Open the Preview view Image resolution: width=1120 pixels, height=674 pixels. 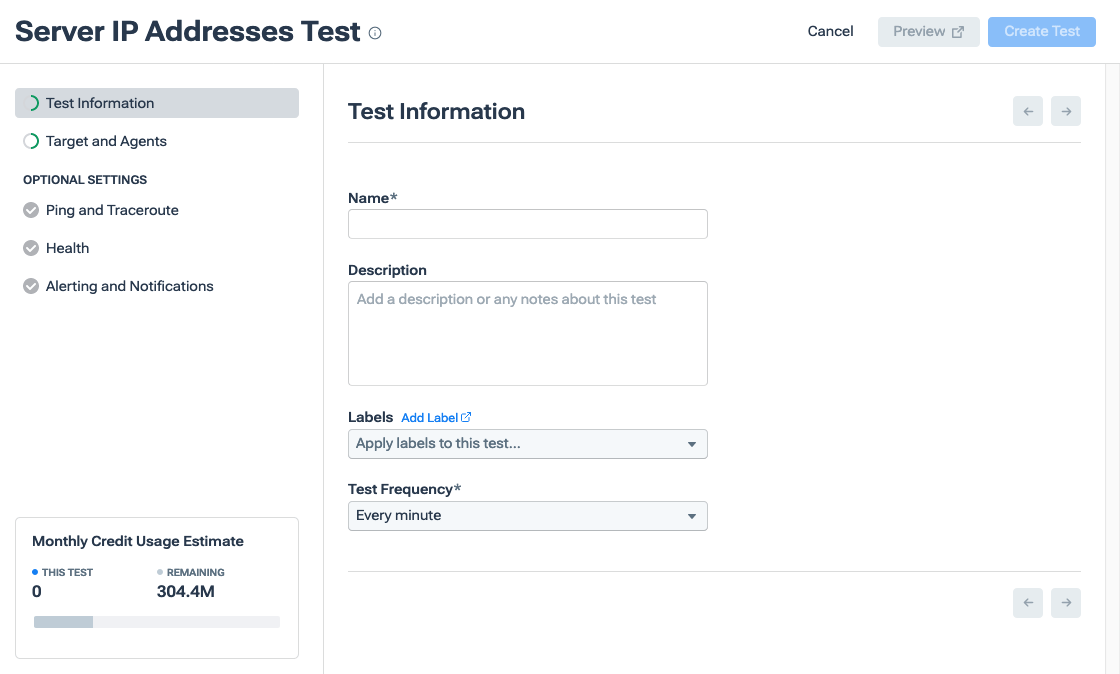tap(928, 31)
